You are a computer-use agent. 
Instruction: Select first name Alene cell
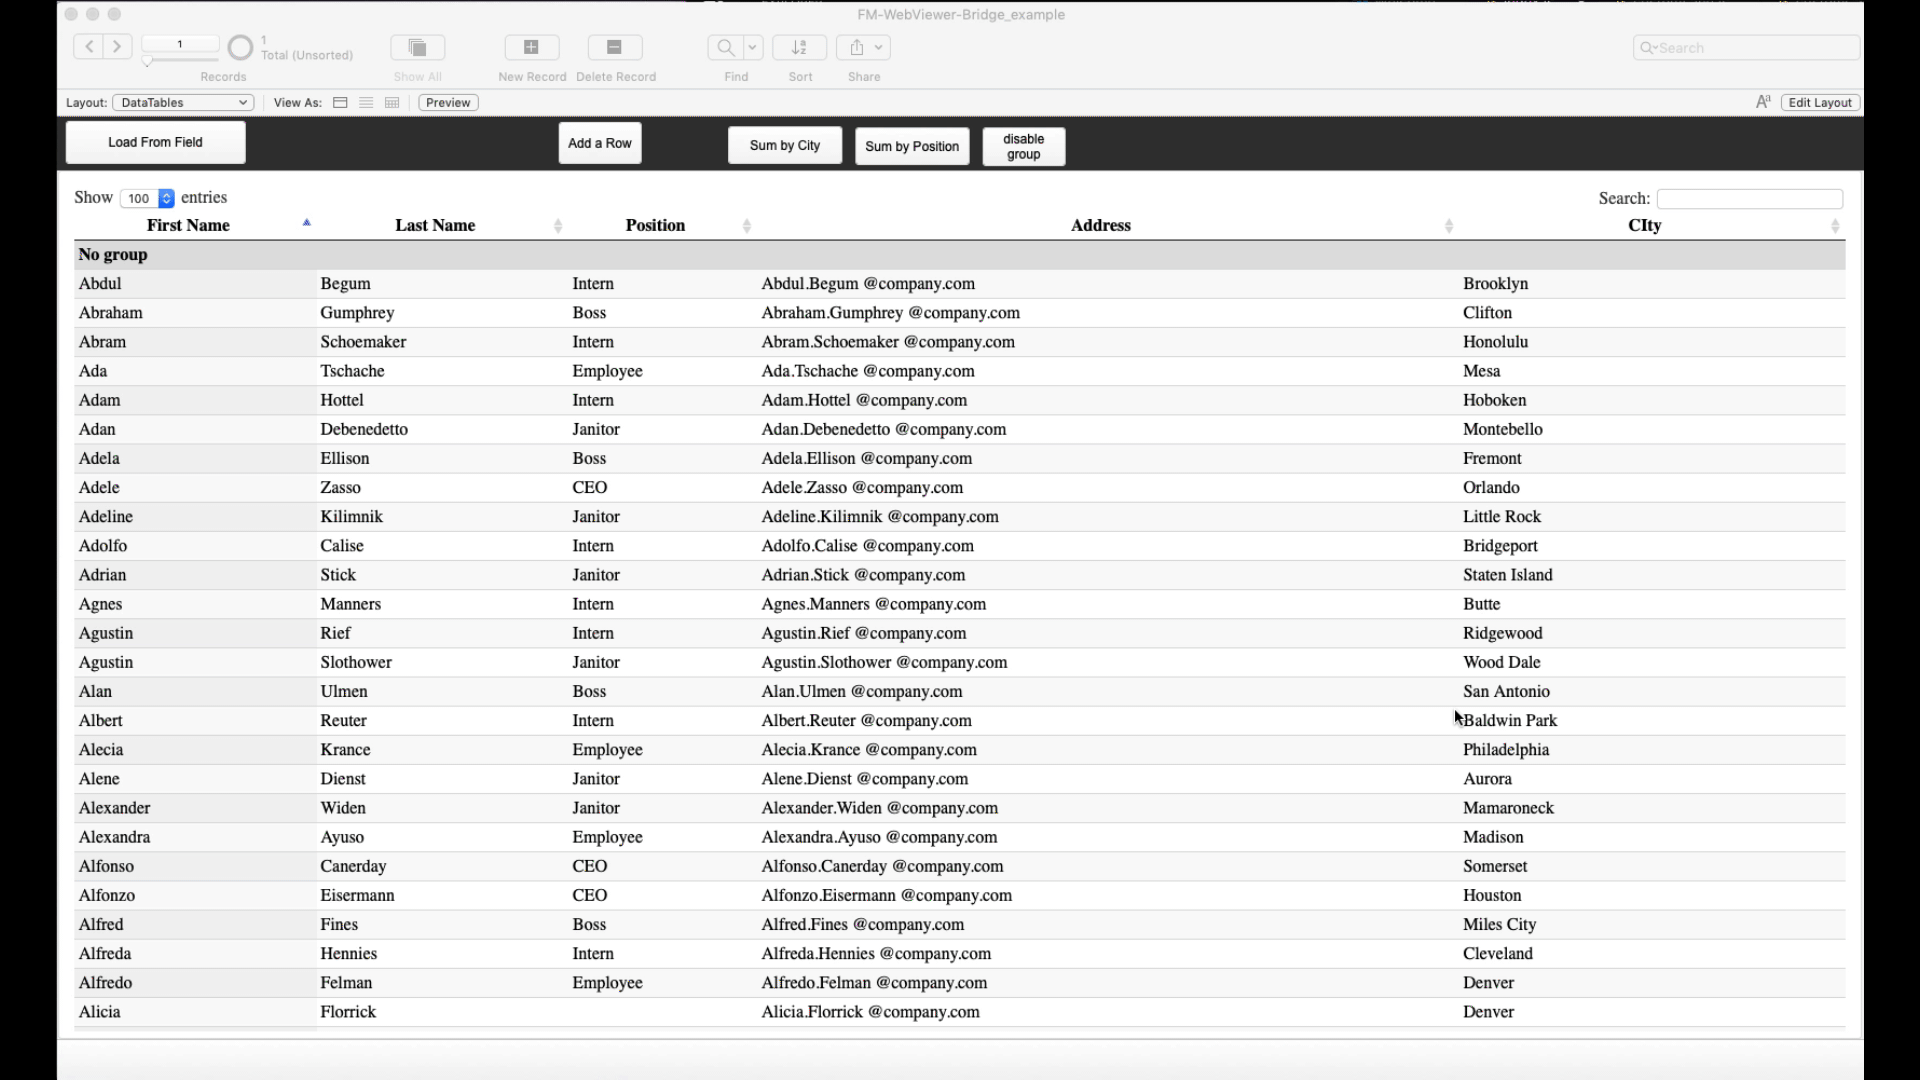pyautogui.click(x=195, y=779)
